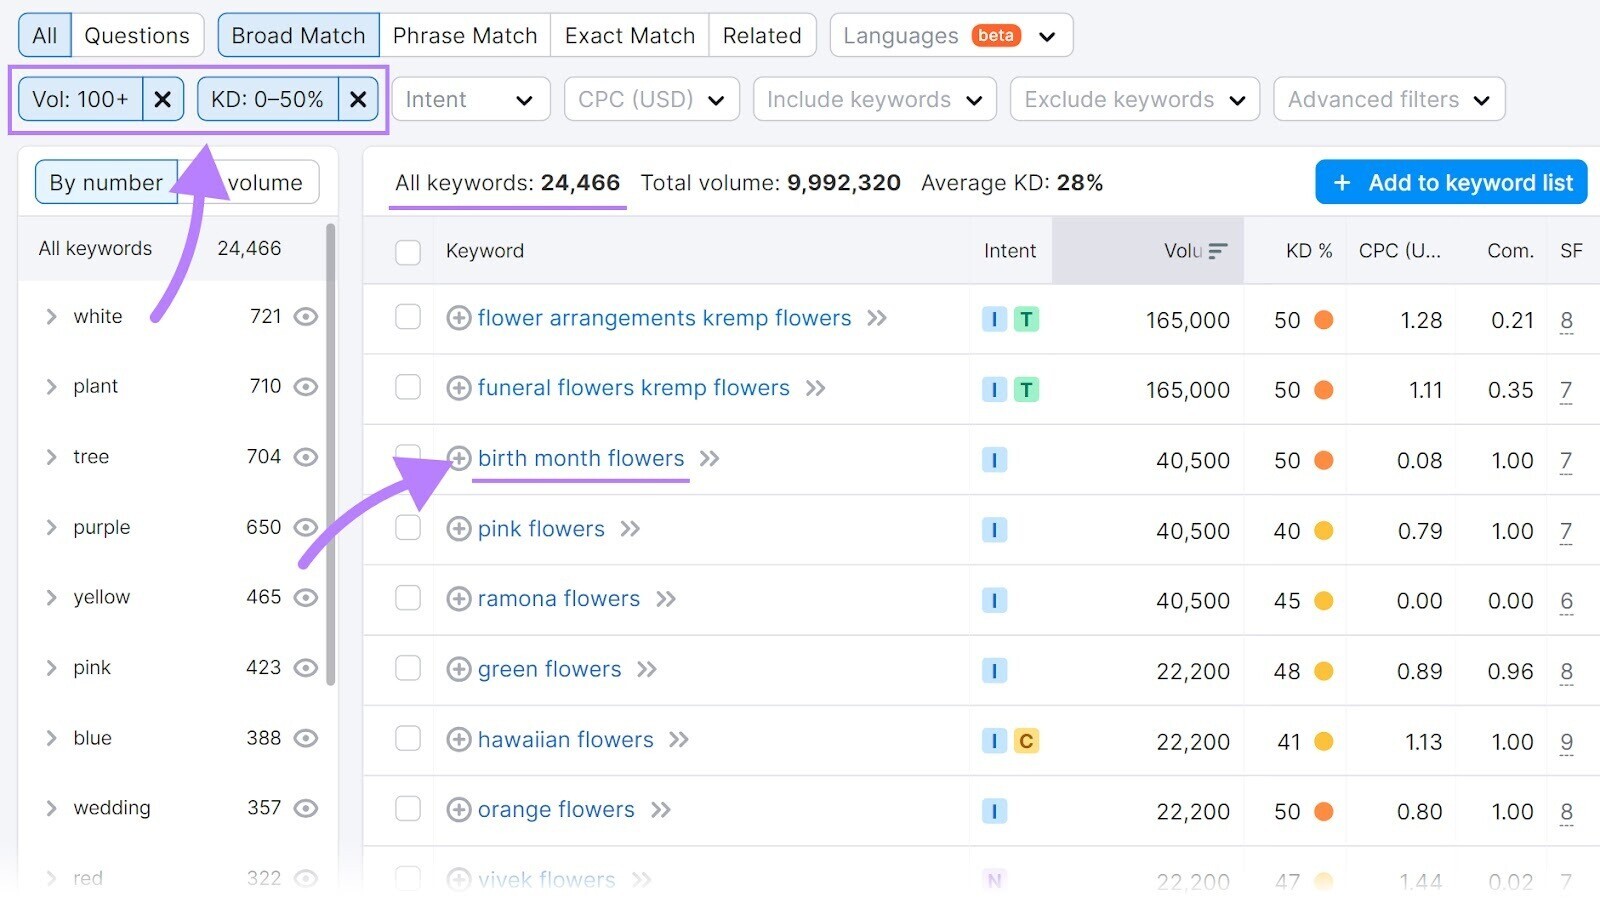This screenshot has width=1600, height=908.
Task: Check the box for hawaiian flowers row
Action: [408, 740]
